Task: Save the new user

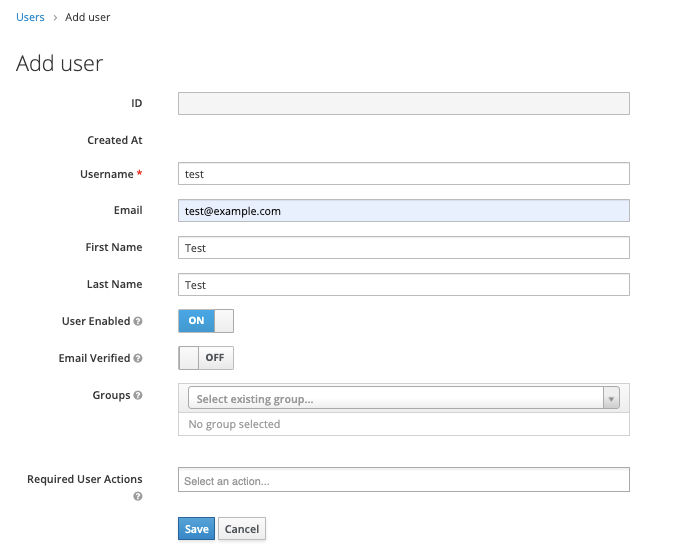Action: [196, 529]
